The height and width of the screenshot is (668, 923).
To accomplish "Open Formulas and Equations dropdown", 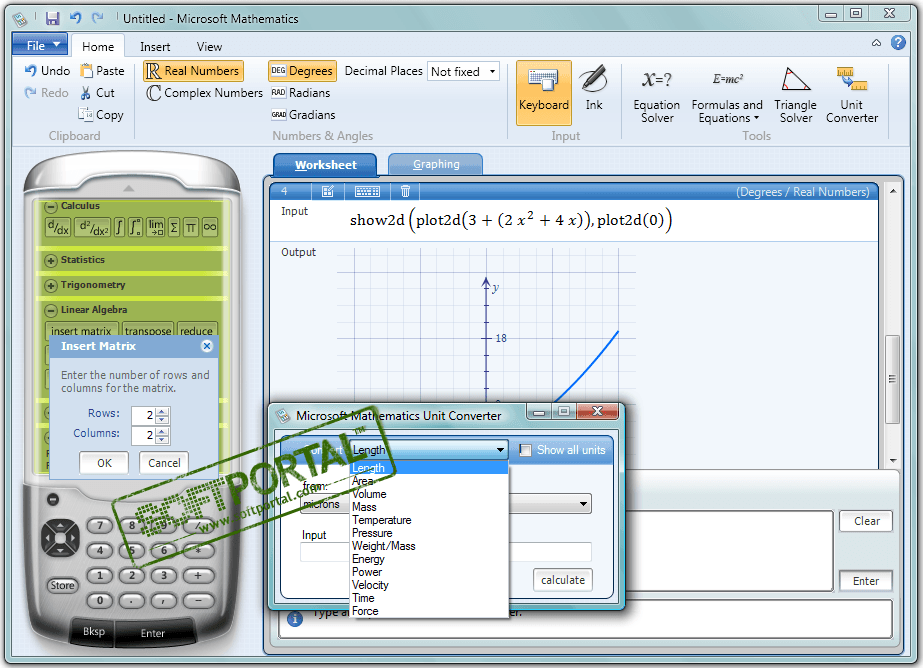I will pyautogui.click(x=727, y=95).
